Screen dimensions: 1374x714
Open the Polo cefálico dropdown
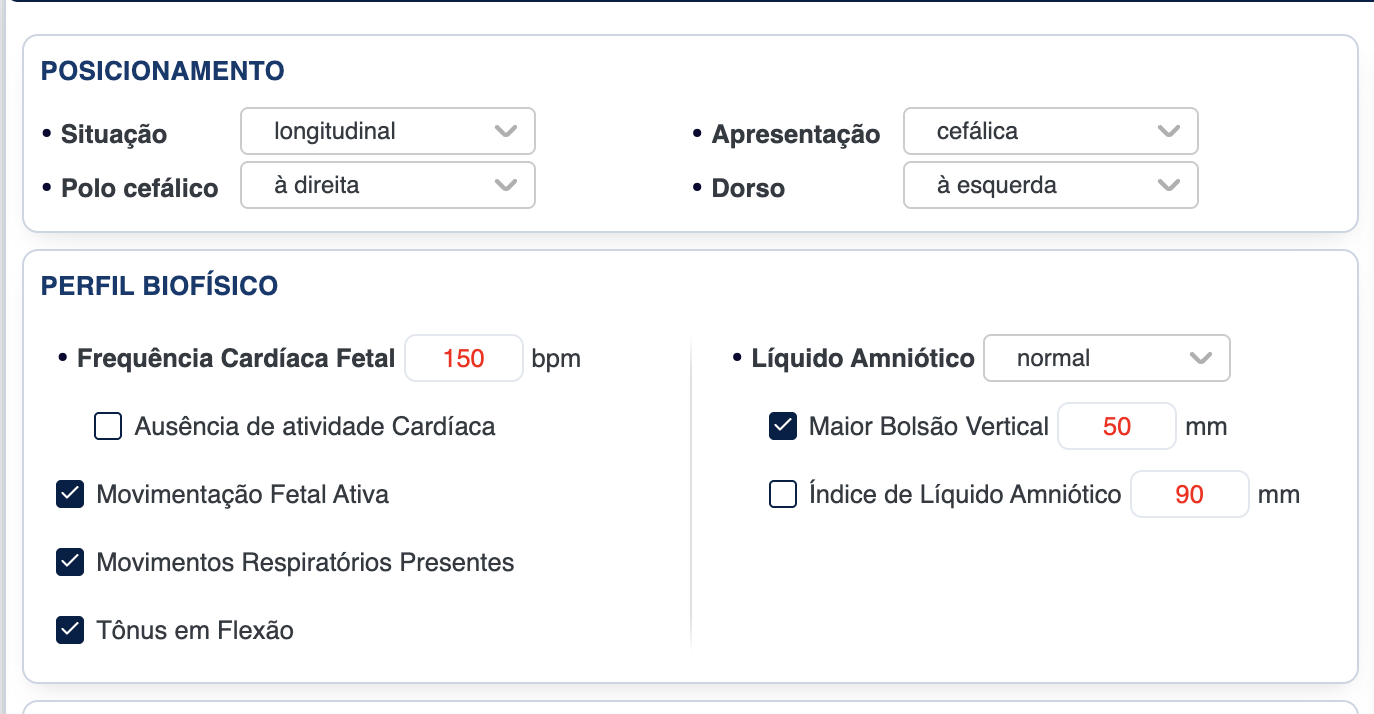coord(387,185)
